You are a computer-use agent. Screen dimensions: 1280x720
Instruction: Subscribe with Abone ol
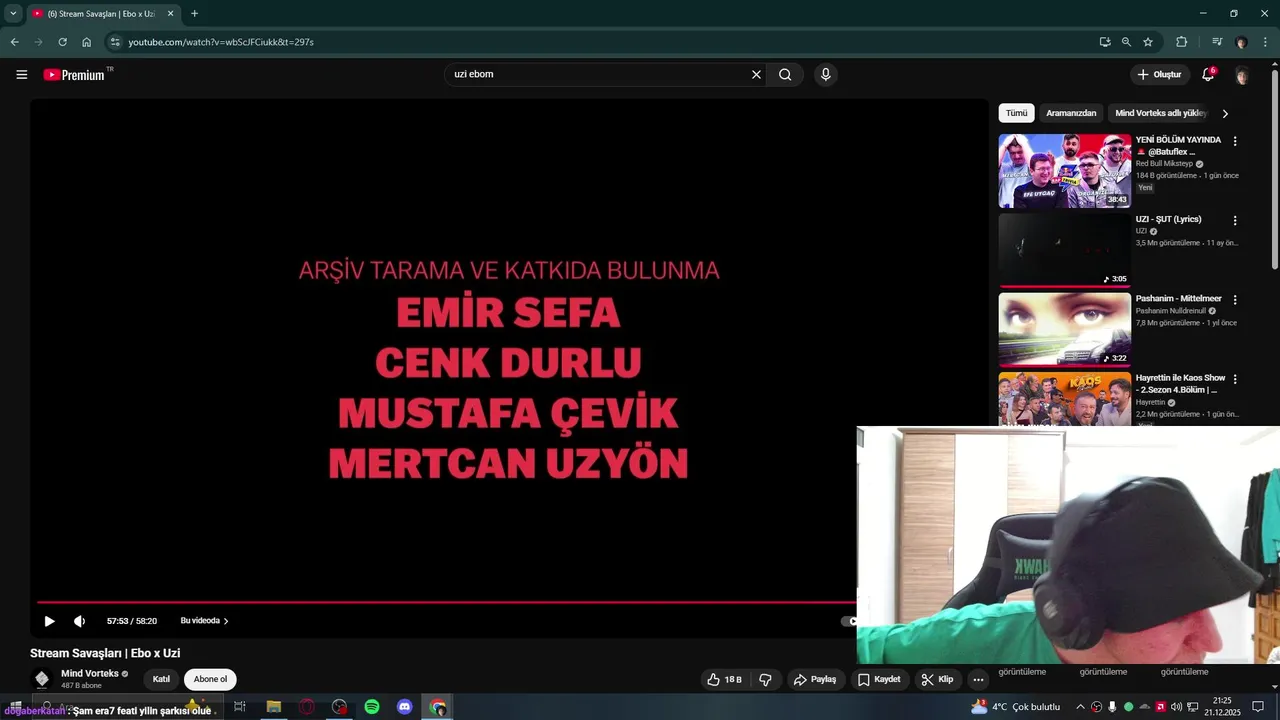tap(210, 679)
